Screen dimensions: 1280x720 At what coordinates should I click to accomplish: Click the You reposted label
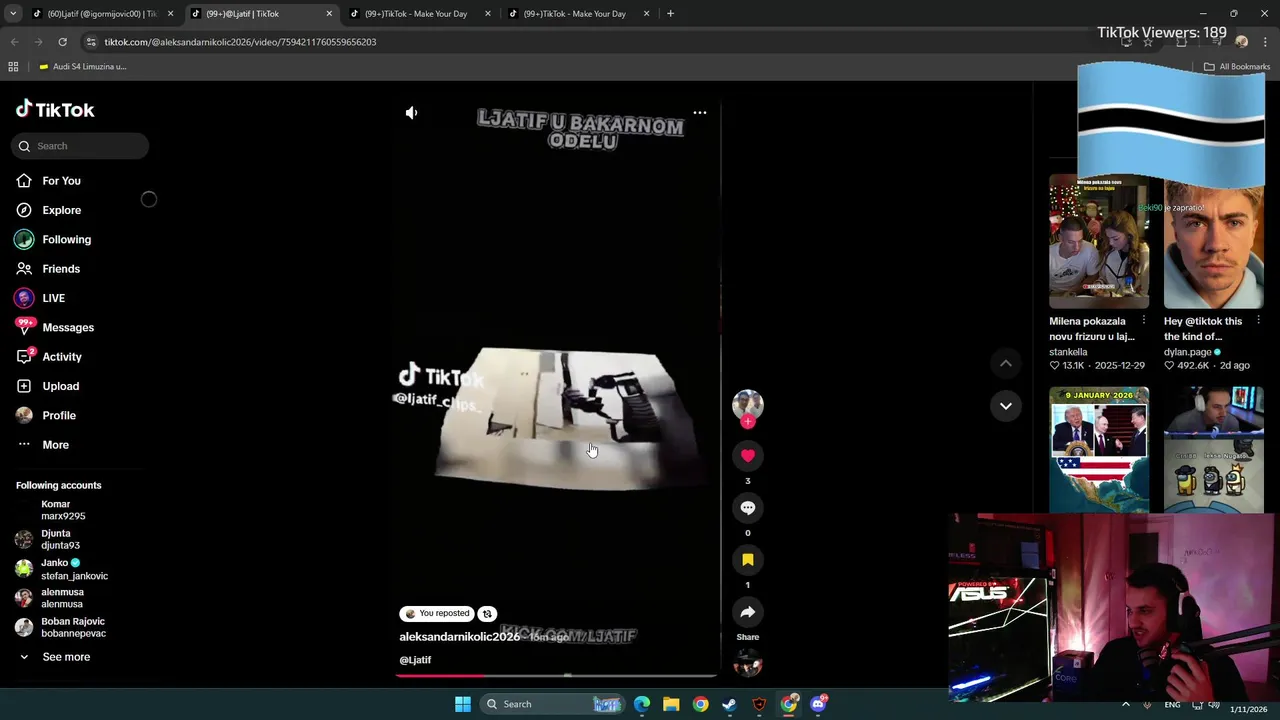point(437,614)
